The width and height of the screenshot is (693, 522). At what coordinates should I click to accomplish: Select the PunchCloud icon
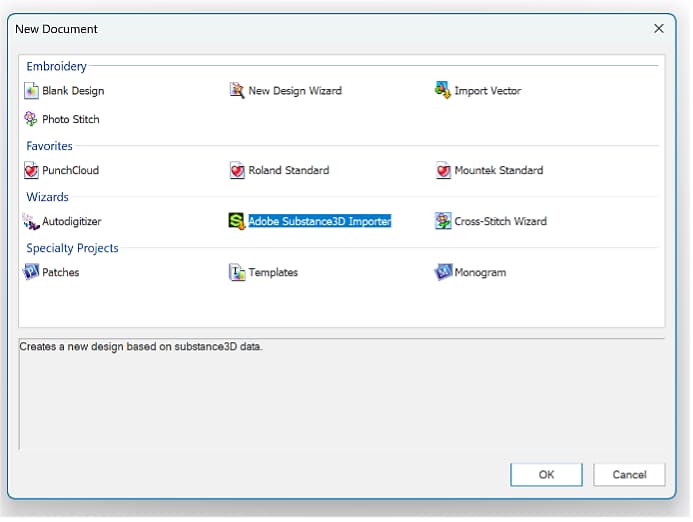coord(32,171)
